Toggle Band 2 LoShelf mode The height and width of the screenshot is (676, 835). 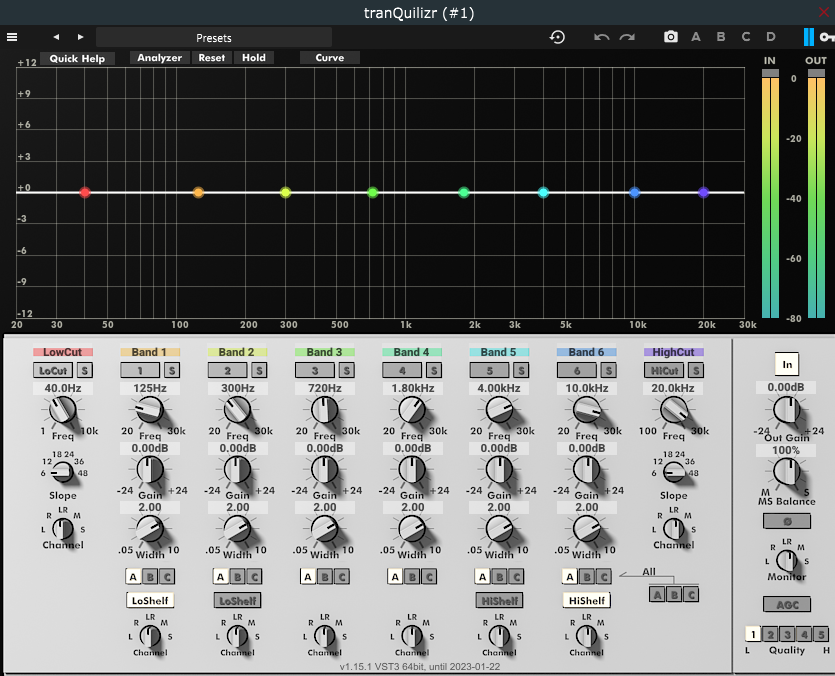[x=238, y=600]
